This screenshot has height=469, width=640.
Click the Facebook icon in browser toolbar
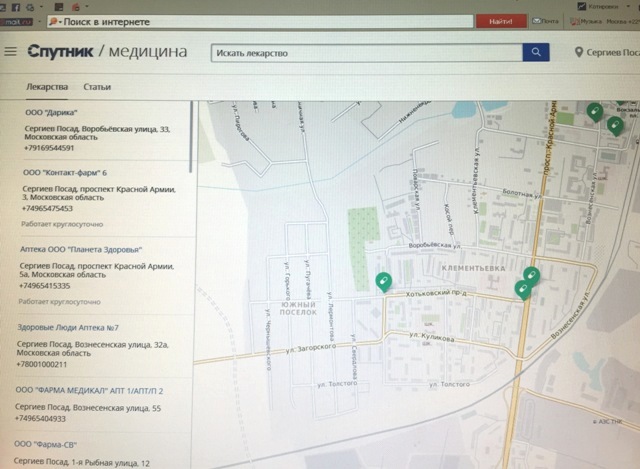[16, 7]
